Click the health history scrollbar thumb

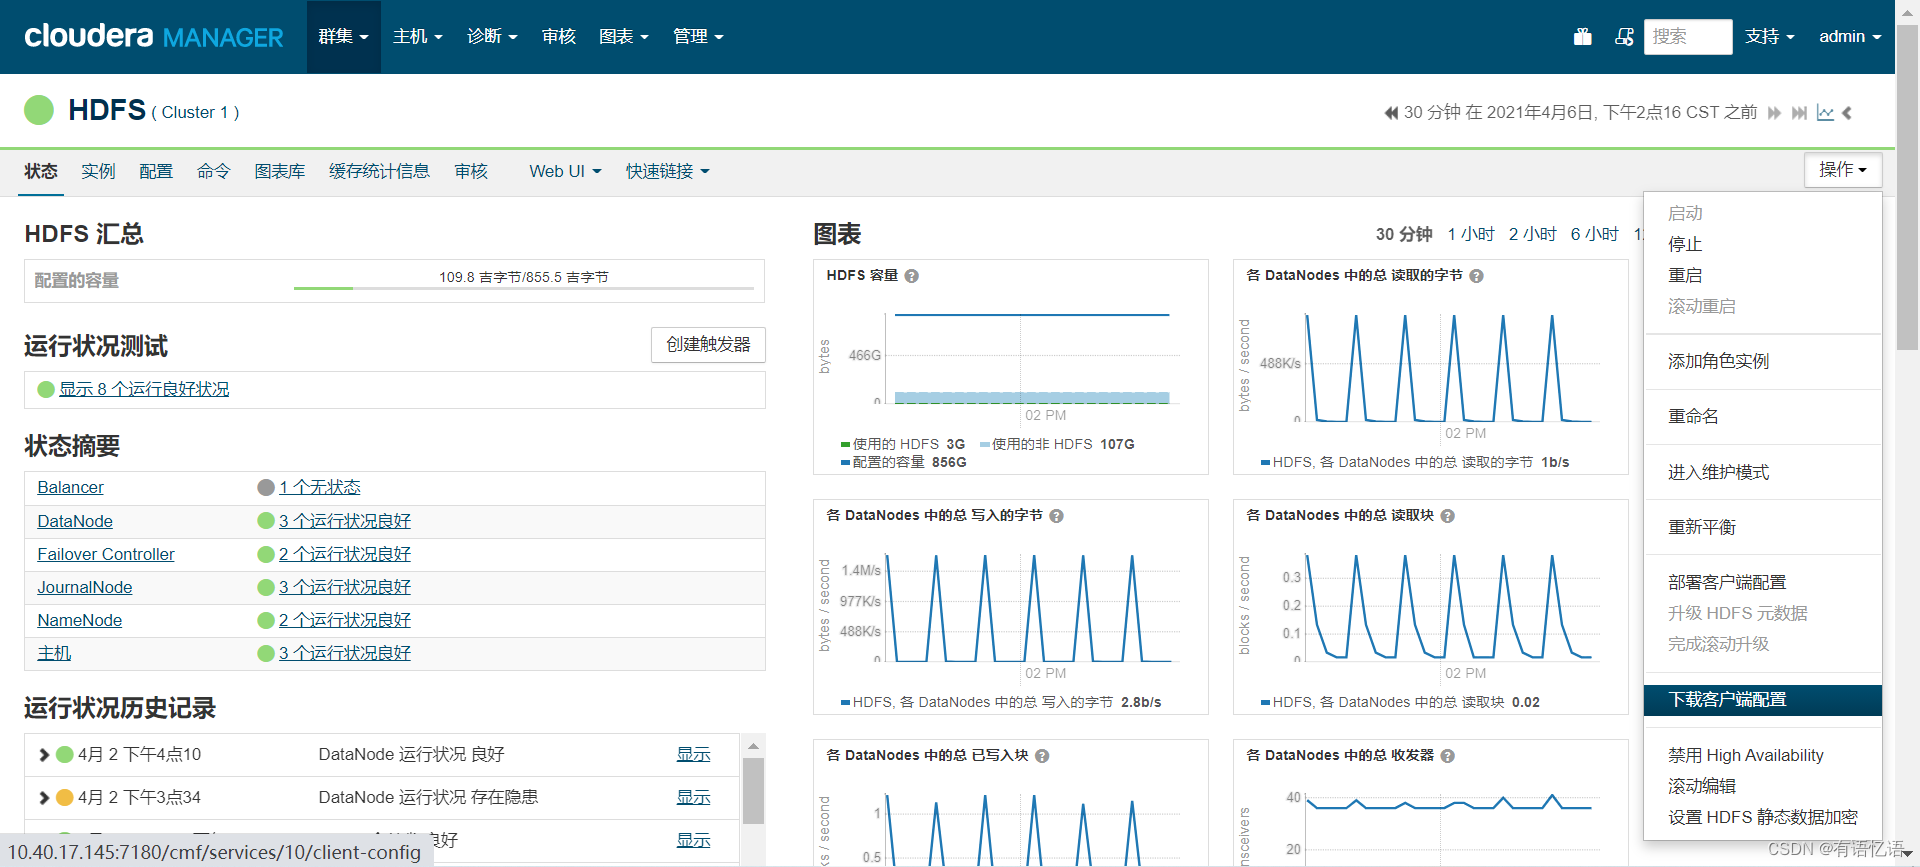tap(753, 791)
